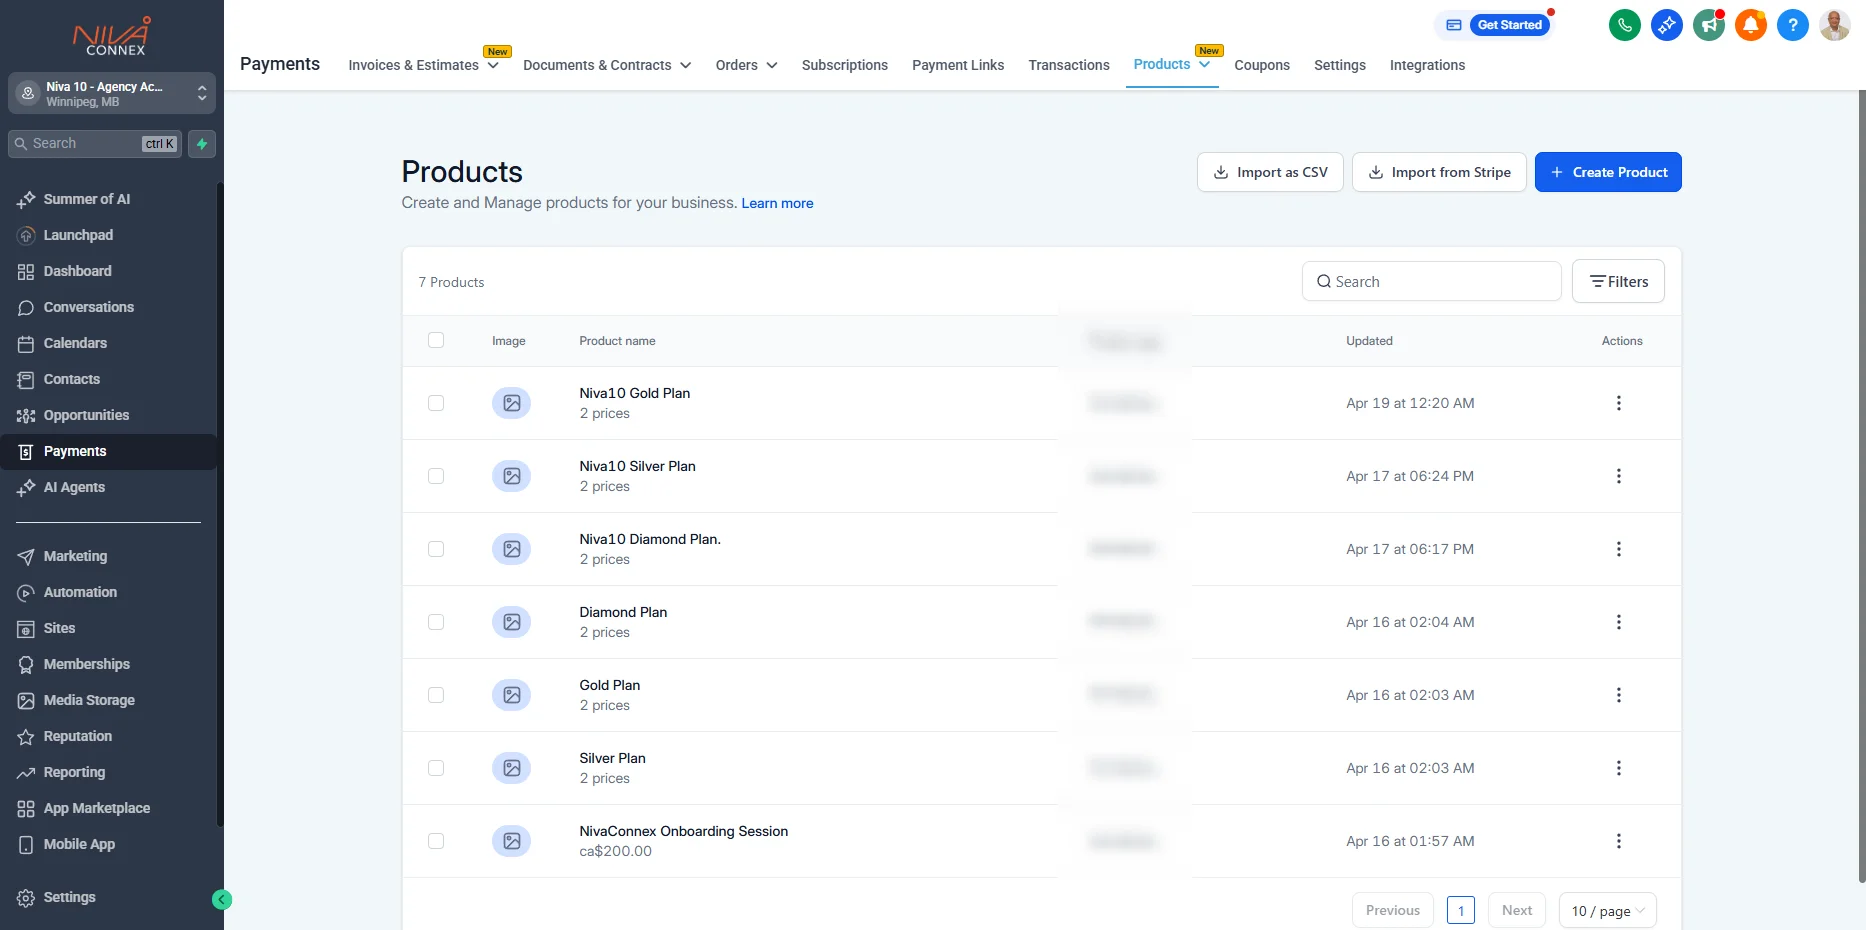Open actions menu for Diamond Plan row
Viewport: 1866px width, 930px height.
[1618, 622]
